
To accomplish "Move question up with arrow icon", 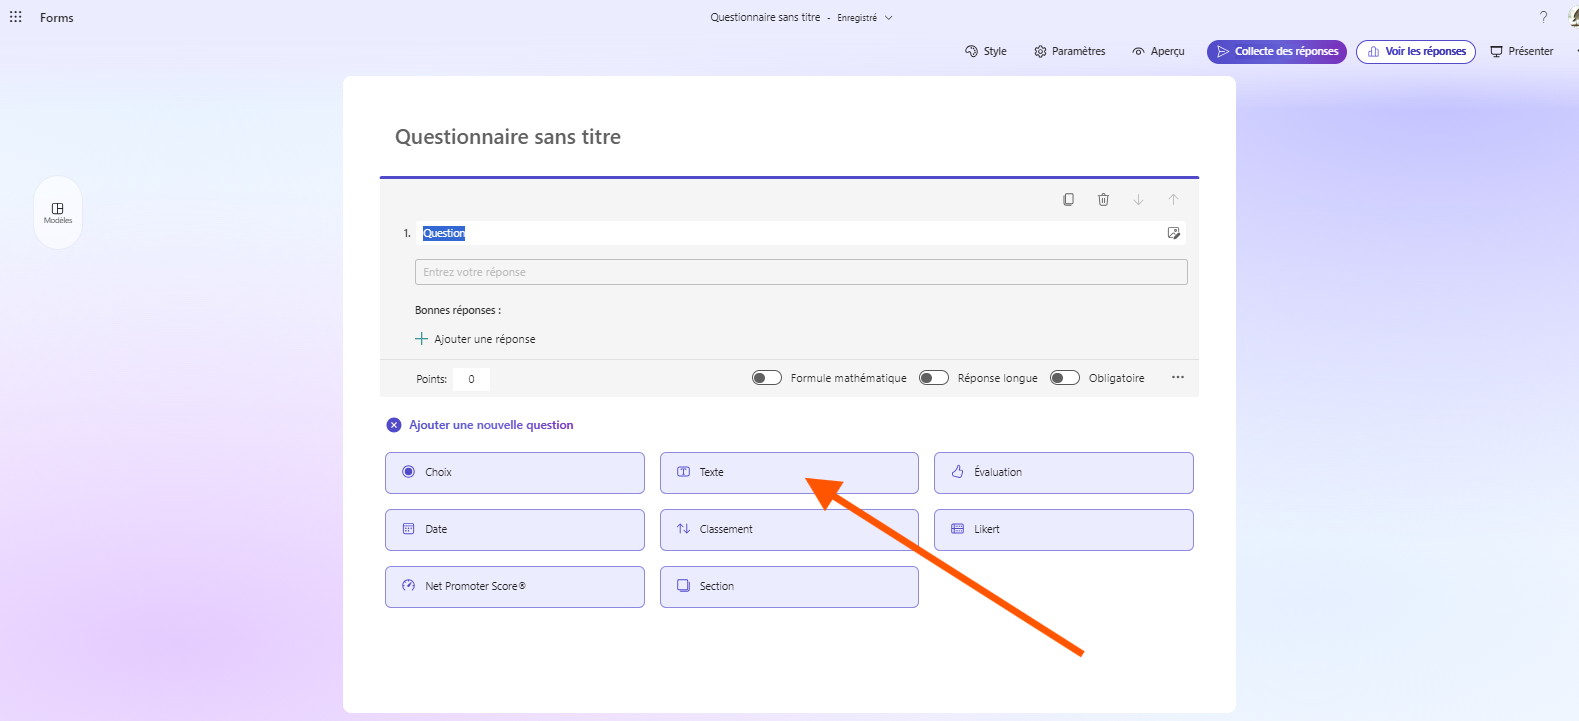I will click(x=1173, y=200).
